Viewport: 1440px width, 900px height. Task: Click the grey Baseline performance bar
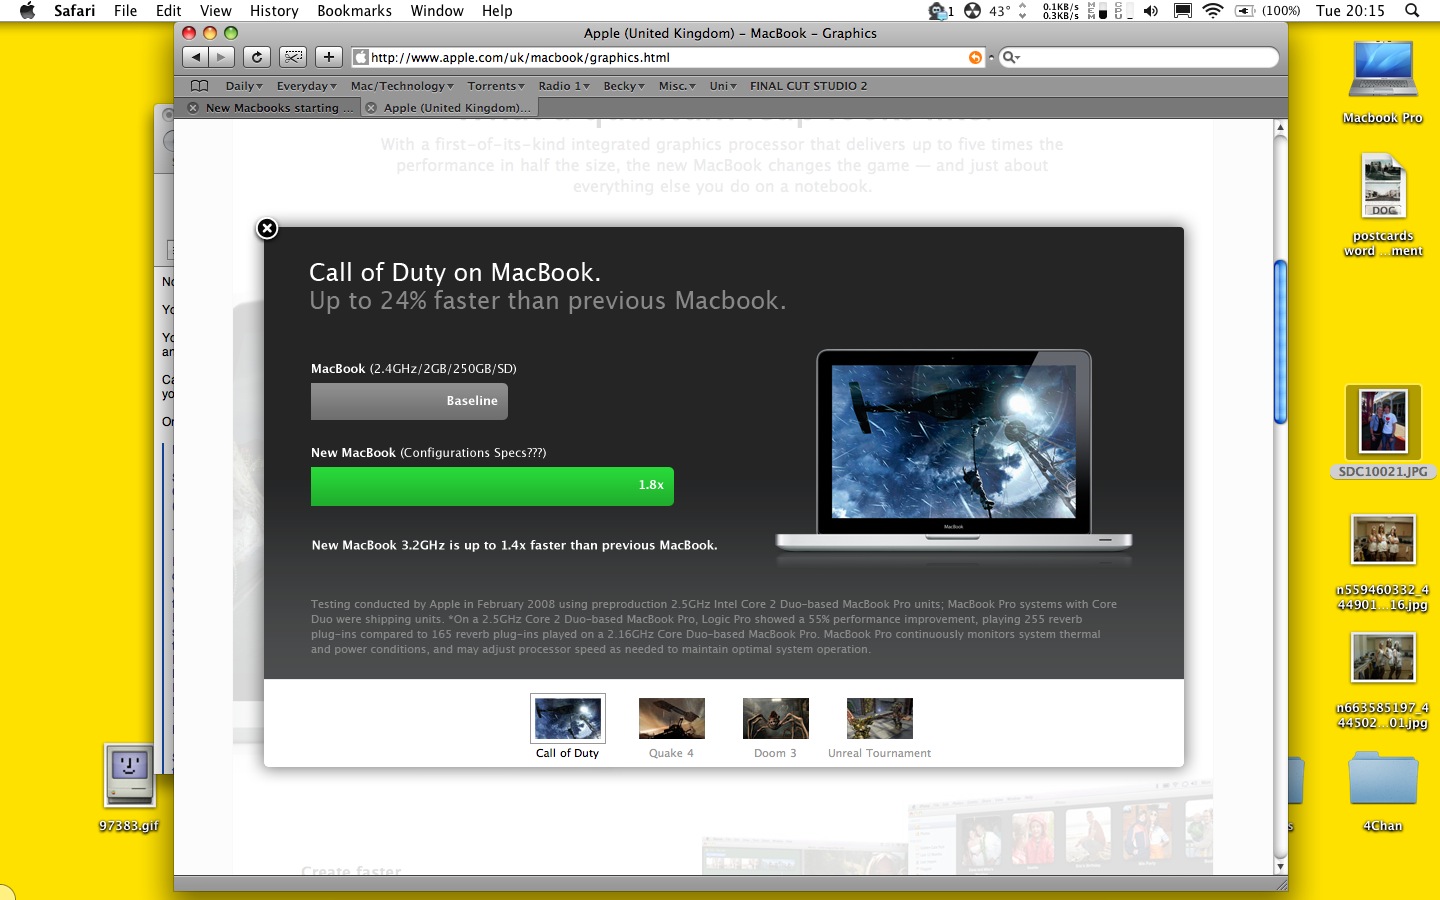point(409,401)
